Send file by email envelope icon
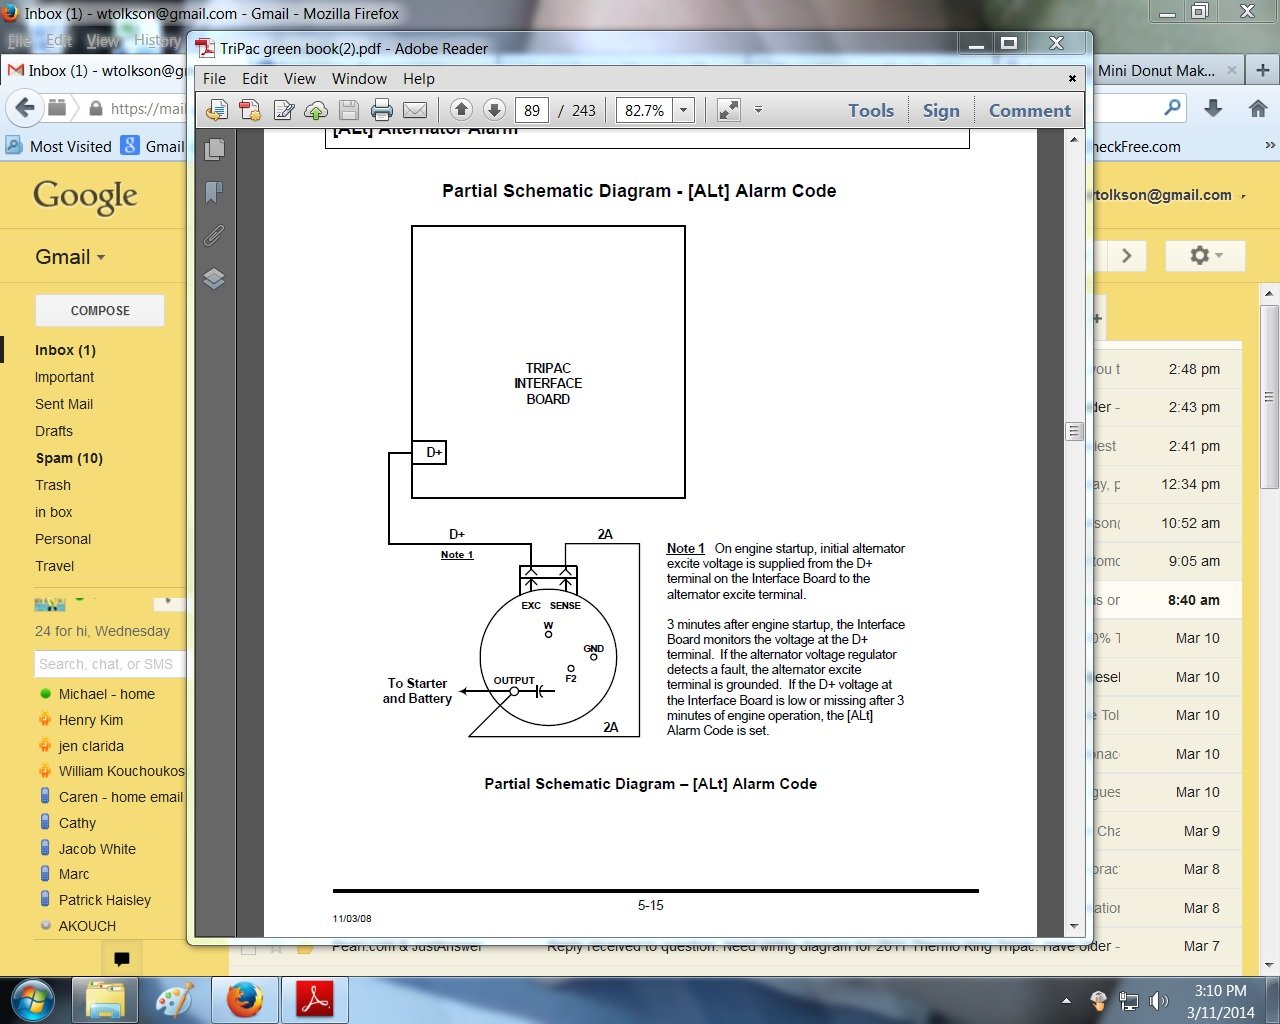Viewport: 1280px width, 1024px height. pyautogui.click(x=415, y=110)
